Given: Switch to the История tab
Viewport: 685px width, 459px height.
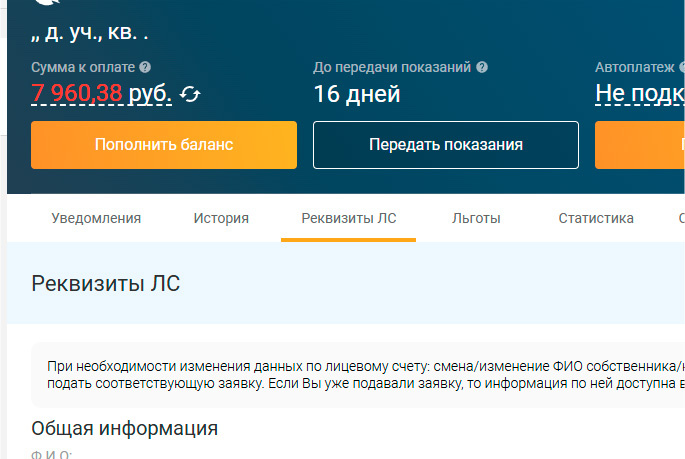Looking at the screenshot, I should 221,218.
